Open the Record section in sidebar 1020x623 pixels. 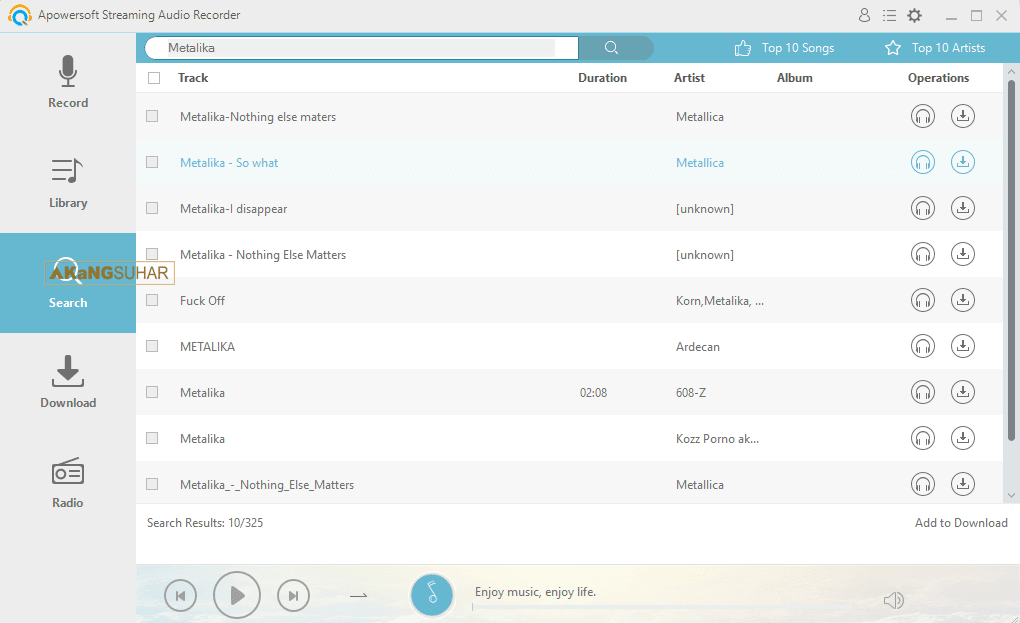pyautogui.click(x=68, y=83)
